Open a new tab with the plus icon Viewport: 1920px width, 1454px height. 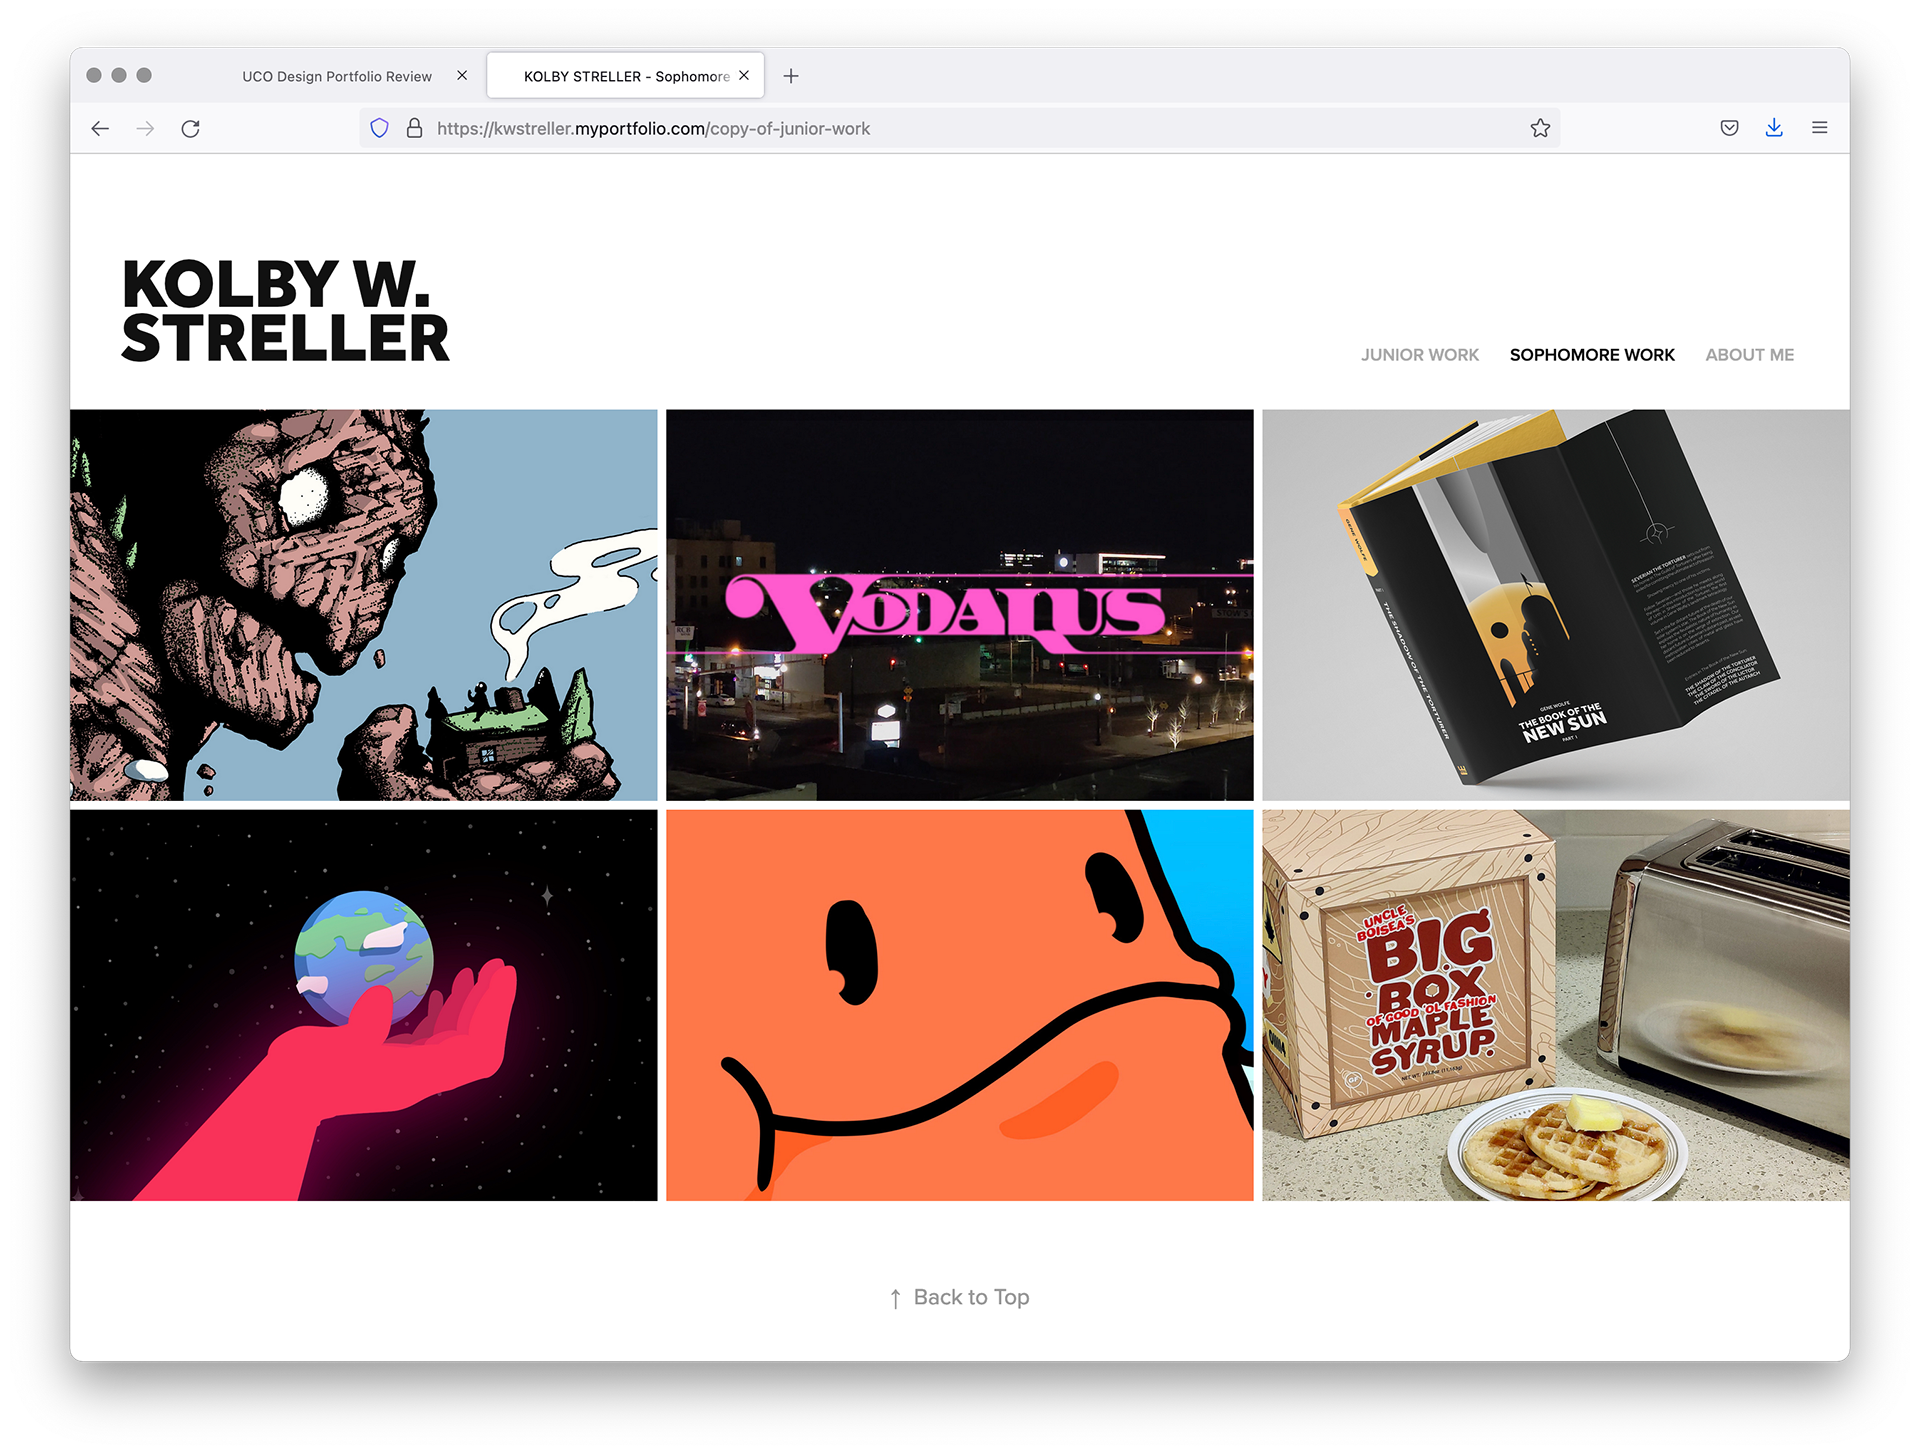pyautogui.click(x=791, y=76)
